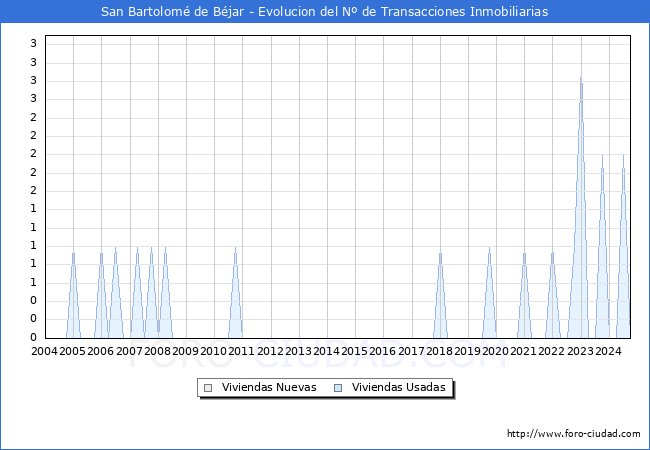Click the 2016 x-axis label
650x450 pixels.
(x=382, y=351)
